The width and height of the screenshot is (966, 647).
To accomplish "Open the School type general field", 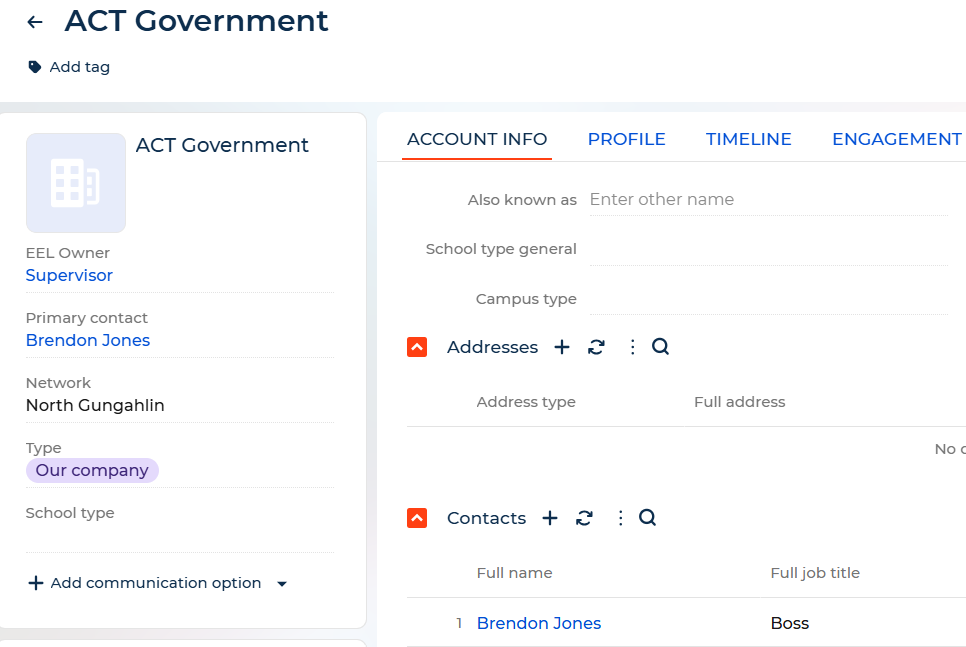I will (x=768, y=250).
